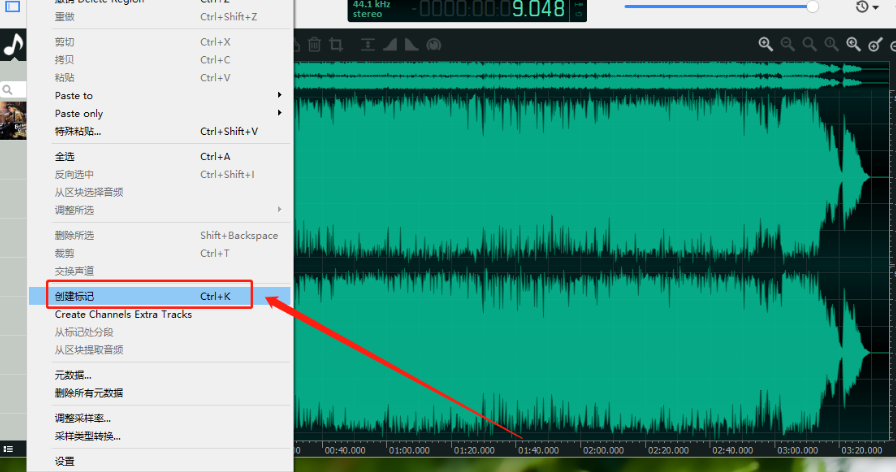Click the trash delete icon in toolbar
The height and width of the screenshot is (472, 896).
click(x=314, y=45)
